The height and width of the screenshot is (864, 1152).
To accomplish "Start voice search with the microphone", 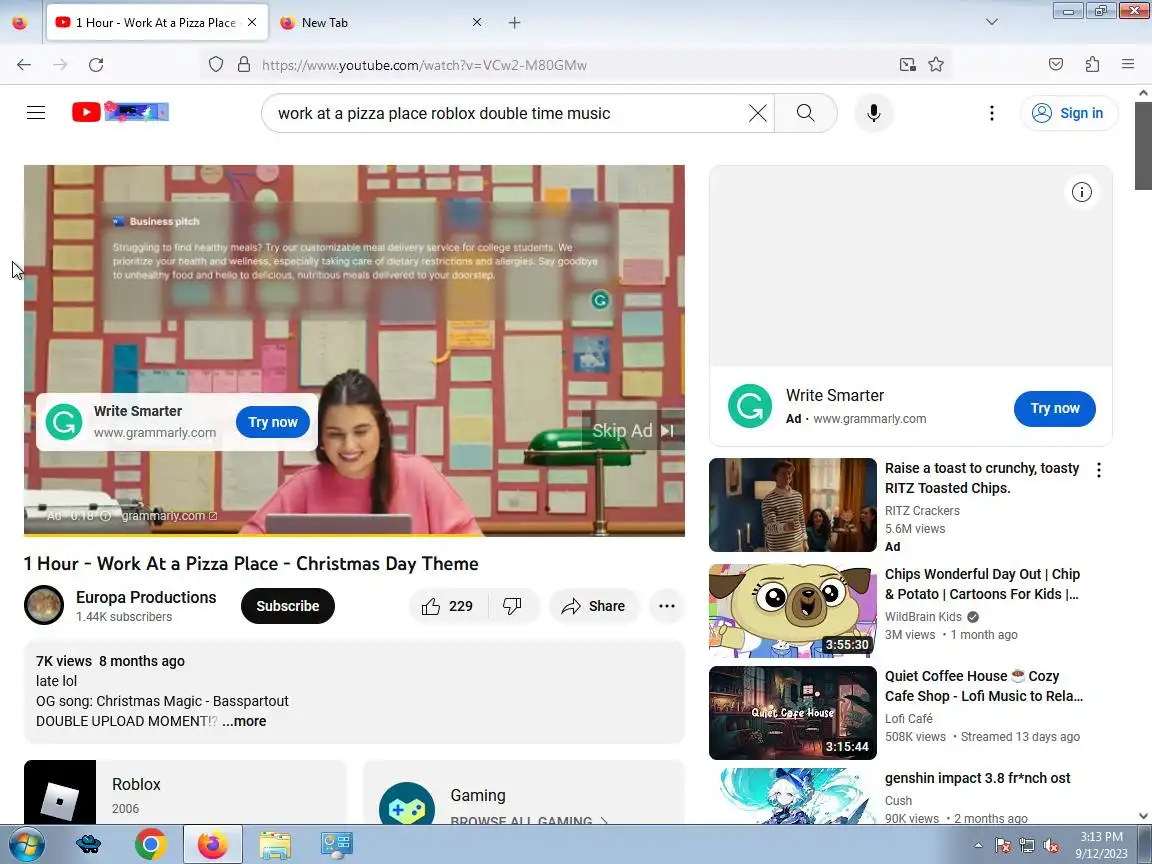I will point(874,113).
